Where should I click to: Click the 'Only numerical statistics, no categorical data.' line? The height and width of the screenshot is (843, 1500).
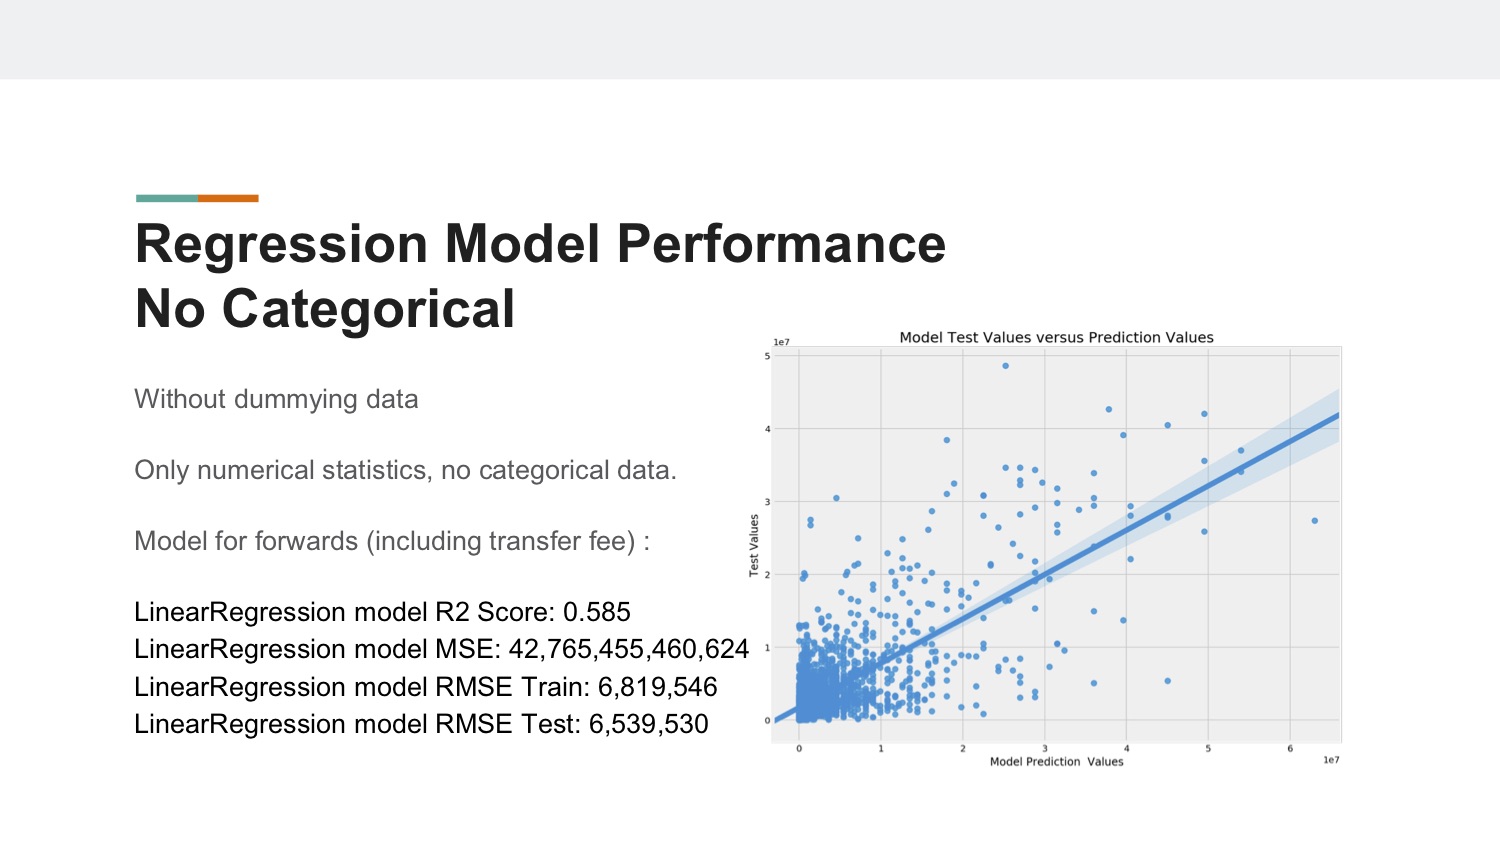click(405, 470)
